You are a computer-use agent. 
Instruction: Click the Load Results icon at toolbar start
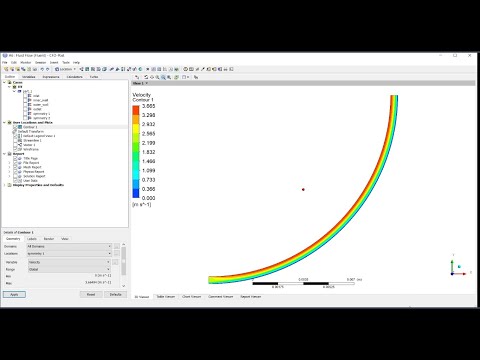pos(6,69)
